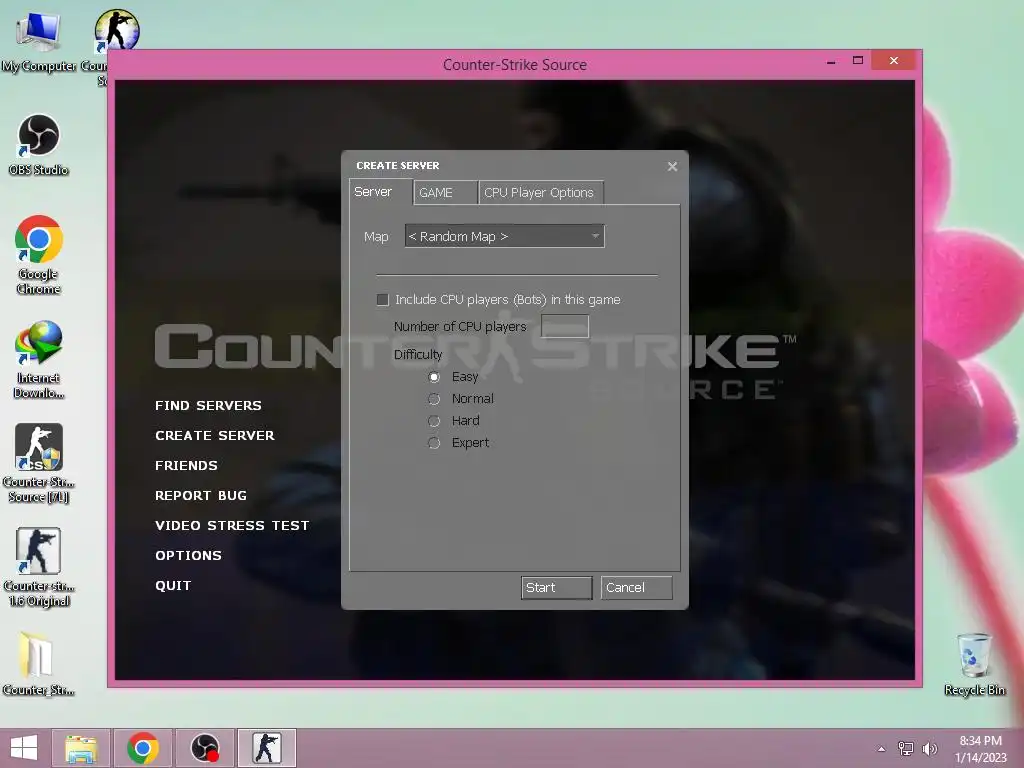The image size is (1024, 768).
Task: Click REPORT BUG menu entry
Action: coord(201,496)
